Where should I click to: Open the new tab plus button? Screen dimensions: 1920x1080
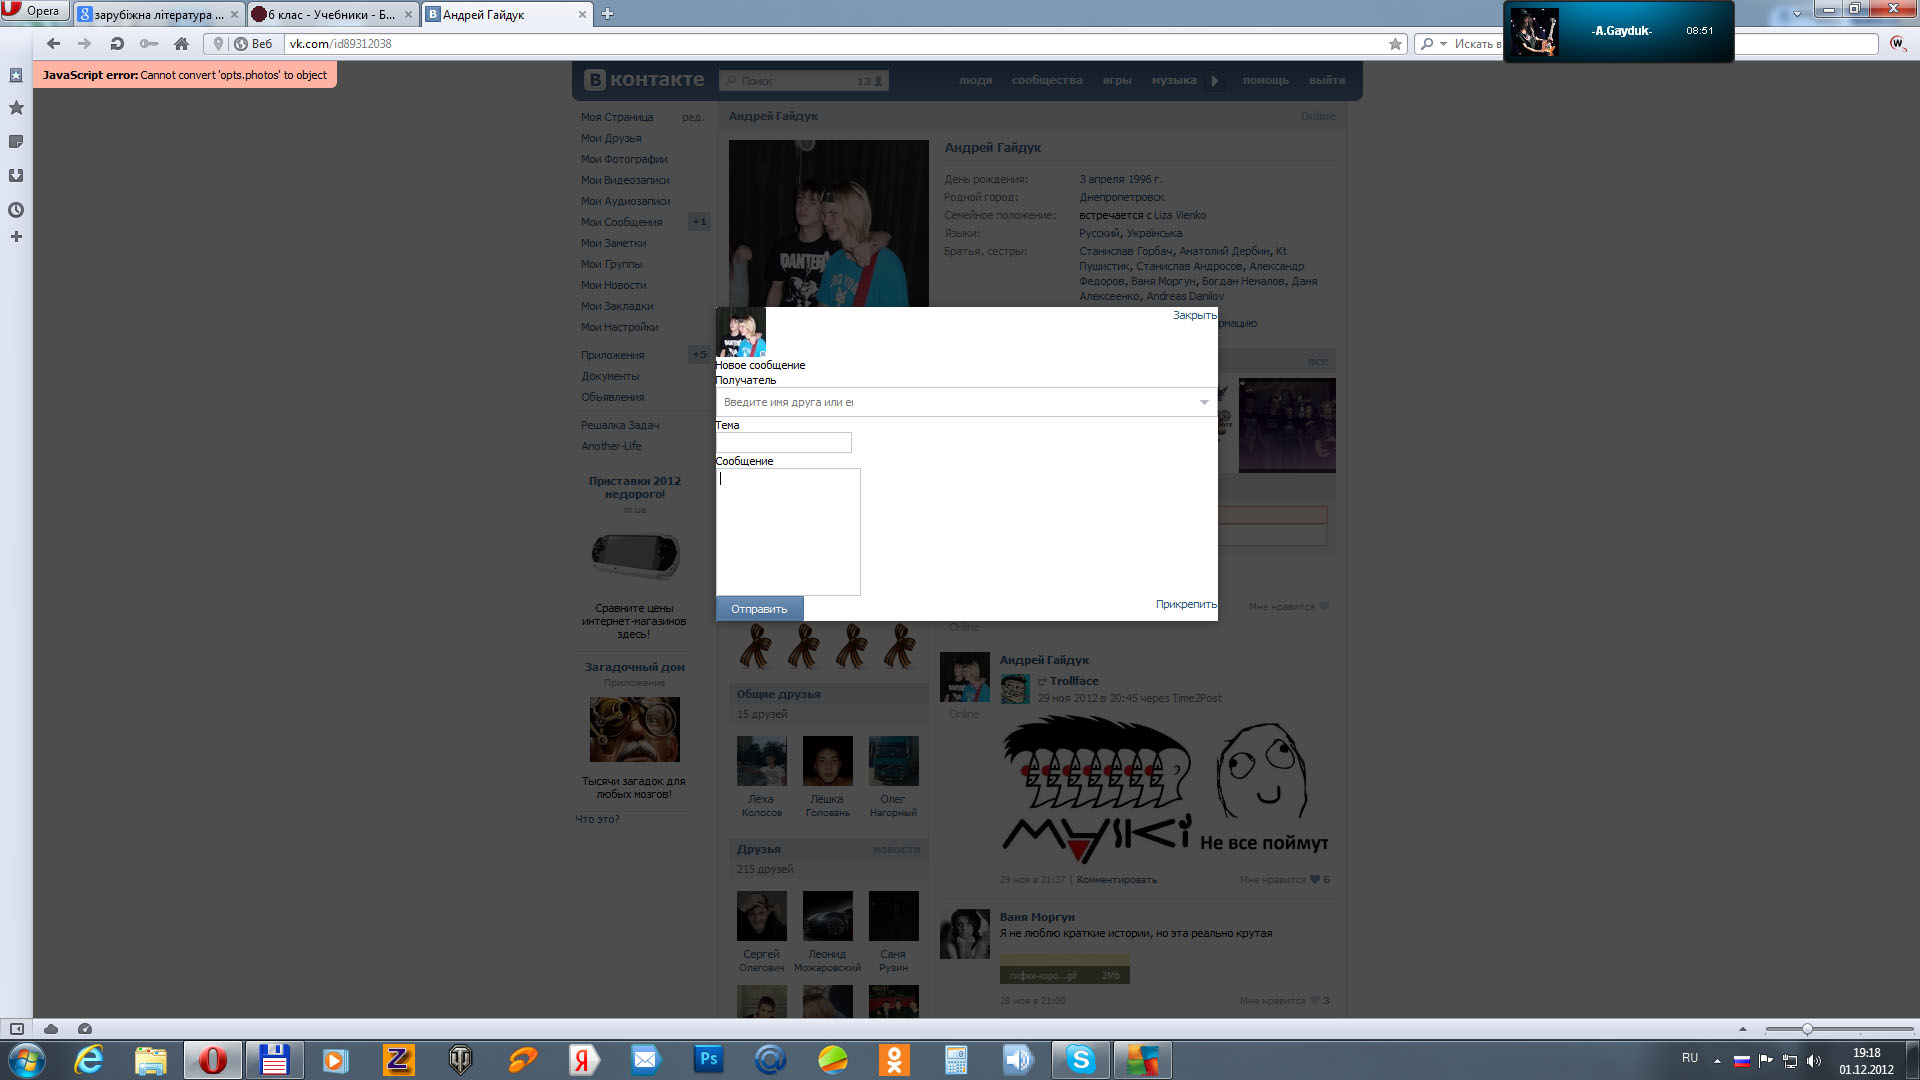coord(607,14)
